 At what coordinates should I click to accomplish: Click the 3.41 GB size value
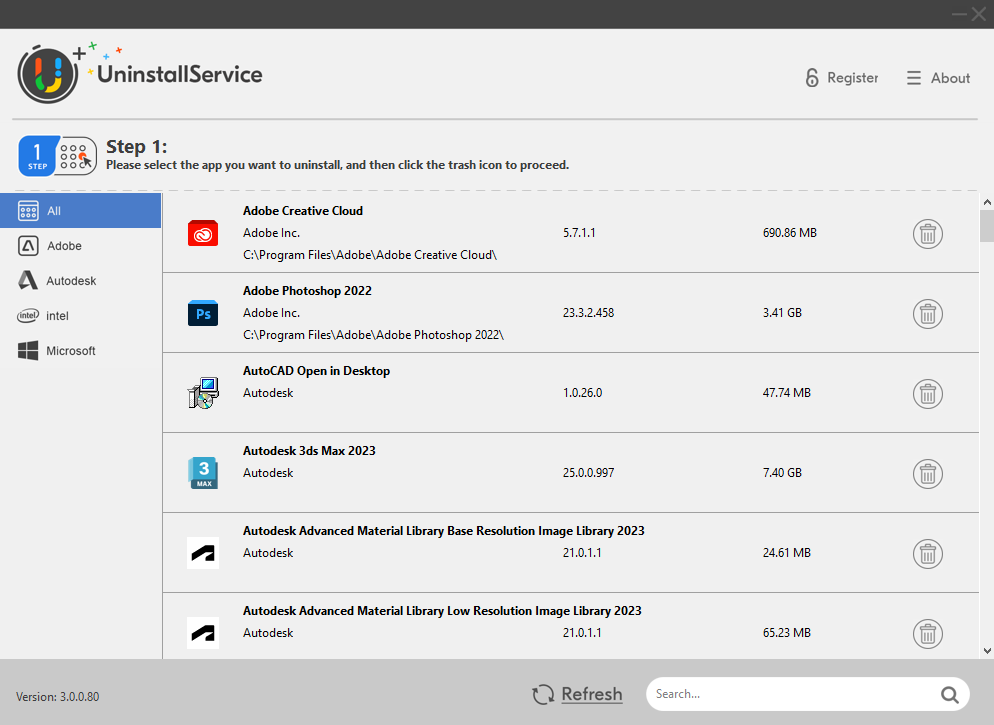782,312
